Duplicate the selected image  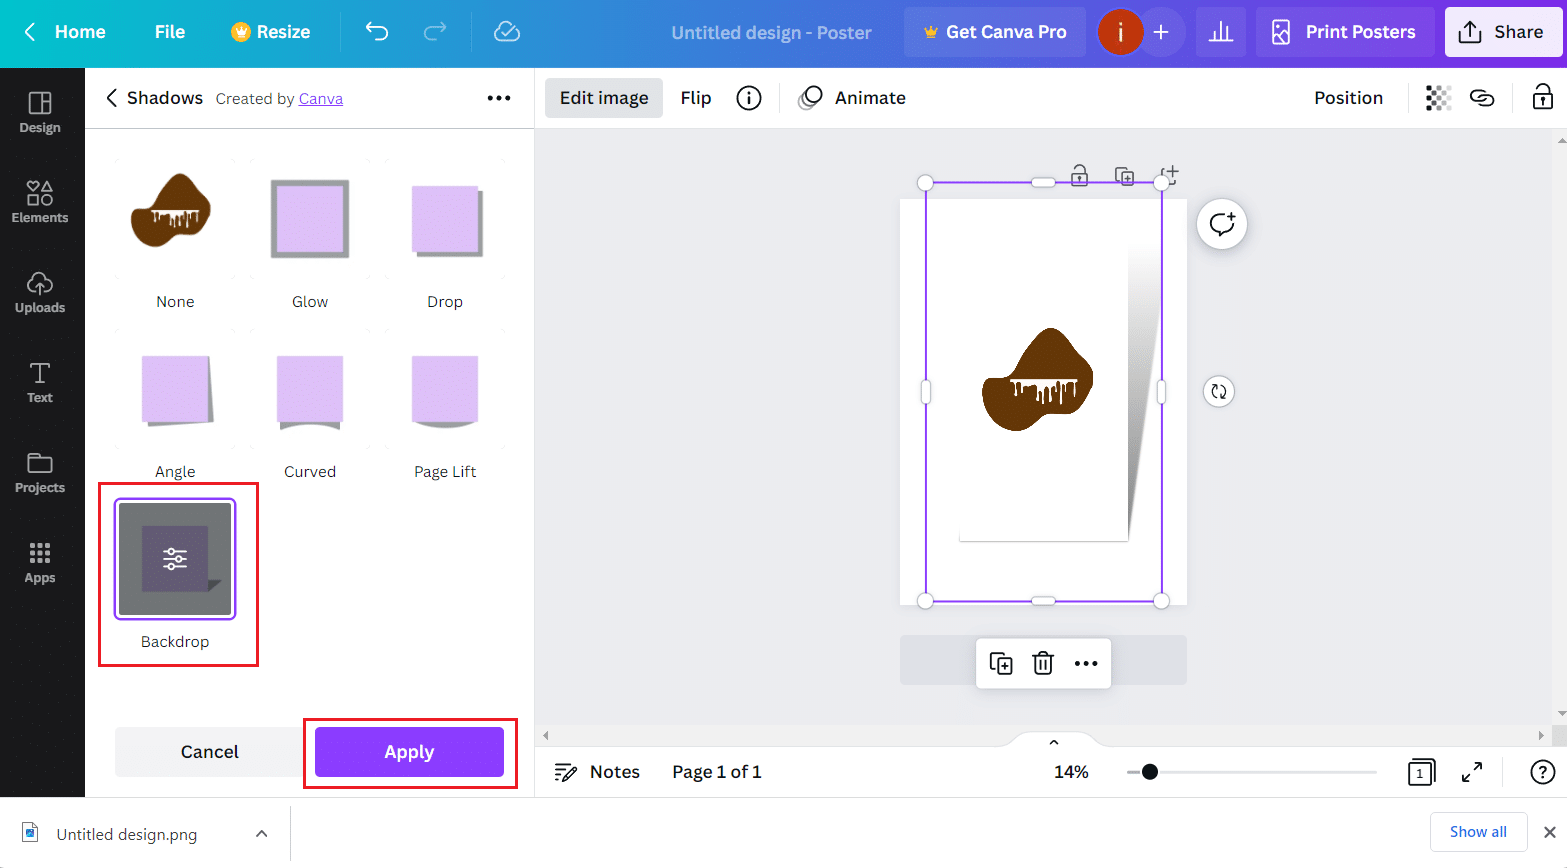point(1000,662)
